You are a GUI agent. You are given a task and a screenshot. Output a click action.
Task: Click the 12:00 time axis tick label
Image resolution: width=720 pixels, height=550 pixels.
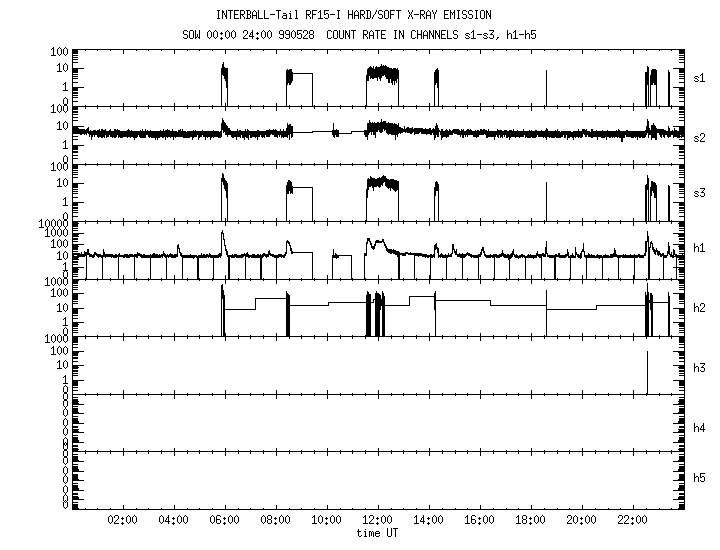click(x=377, y=520)
